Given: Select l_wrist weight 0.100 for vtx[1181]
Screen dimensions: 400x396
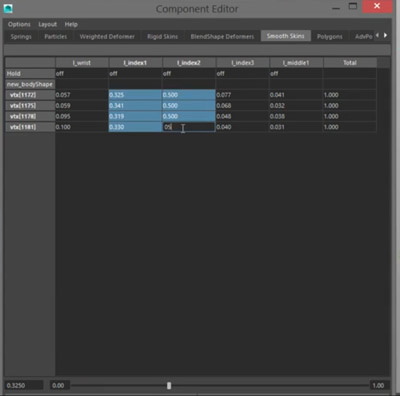Looking at the screenshot, I should click(82, 127).
